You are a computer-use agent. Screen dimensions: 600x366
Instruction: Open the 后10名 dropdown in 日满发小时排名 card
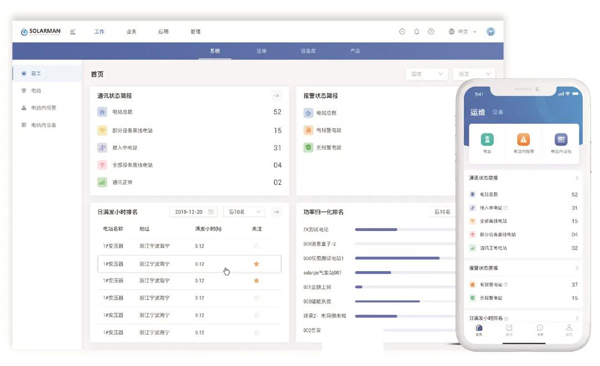(244, 212)
